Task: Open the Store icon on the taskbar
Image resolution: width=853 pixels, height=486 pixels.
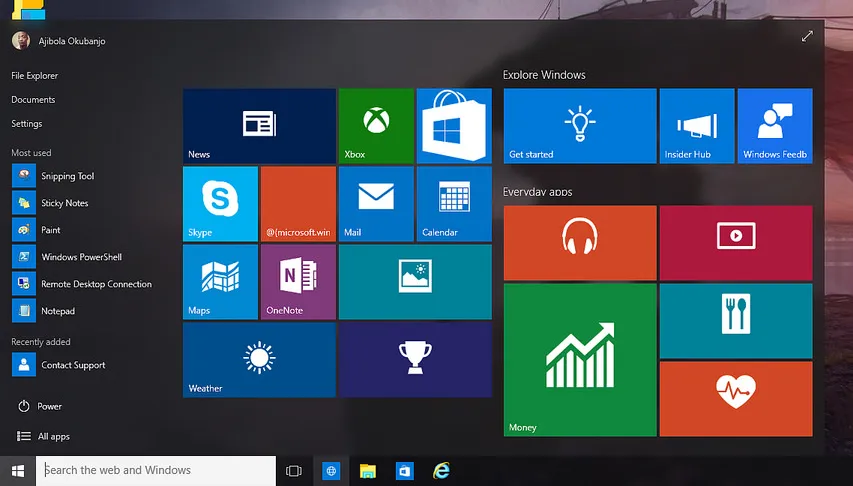Action: pos(404,470)
